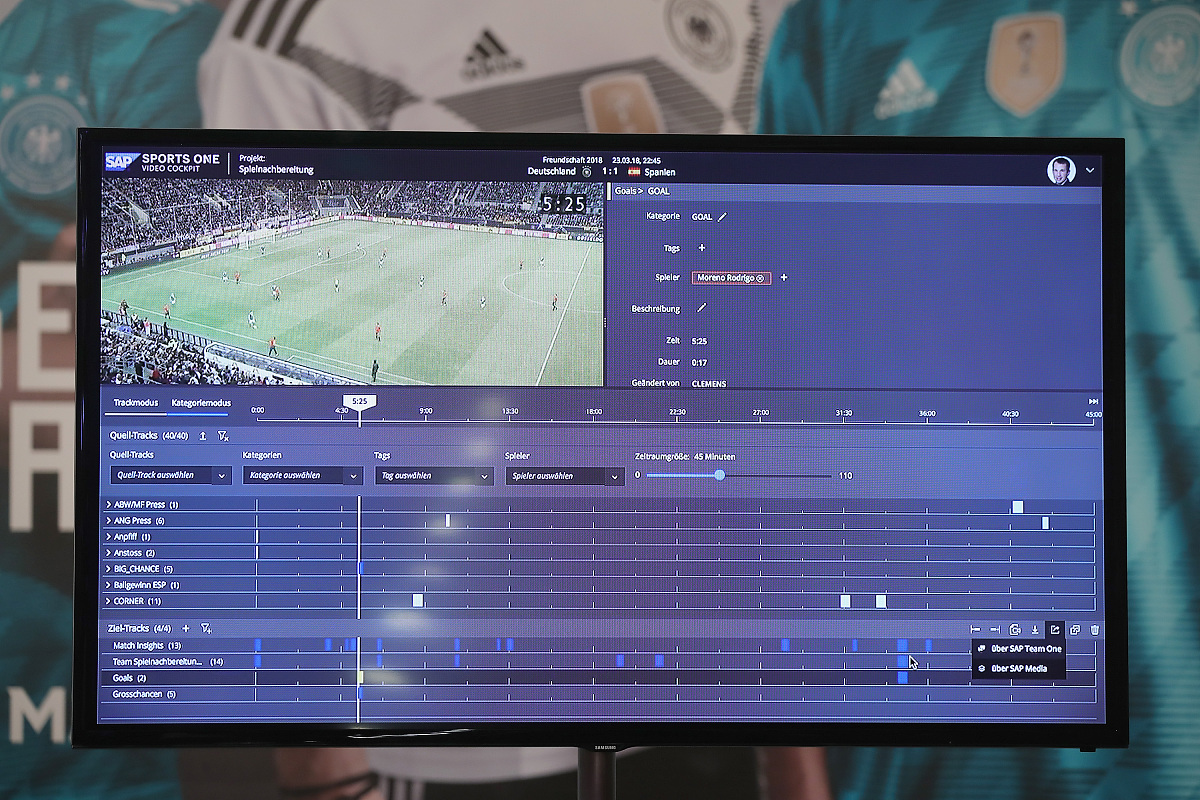Screen dimensions: 1200x800
Task: Expand CORNER (11) track row
Action: click(108, 601)
